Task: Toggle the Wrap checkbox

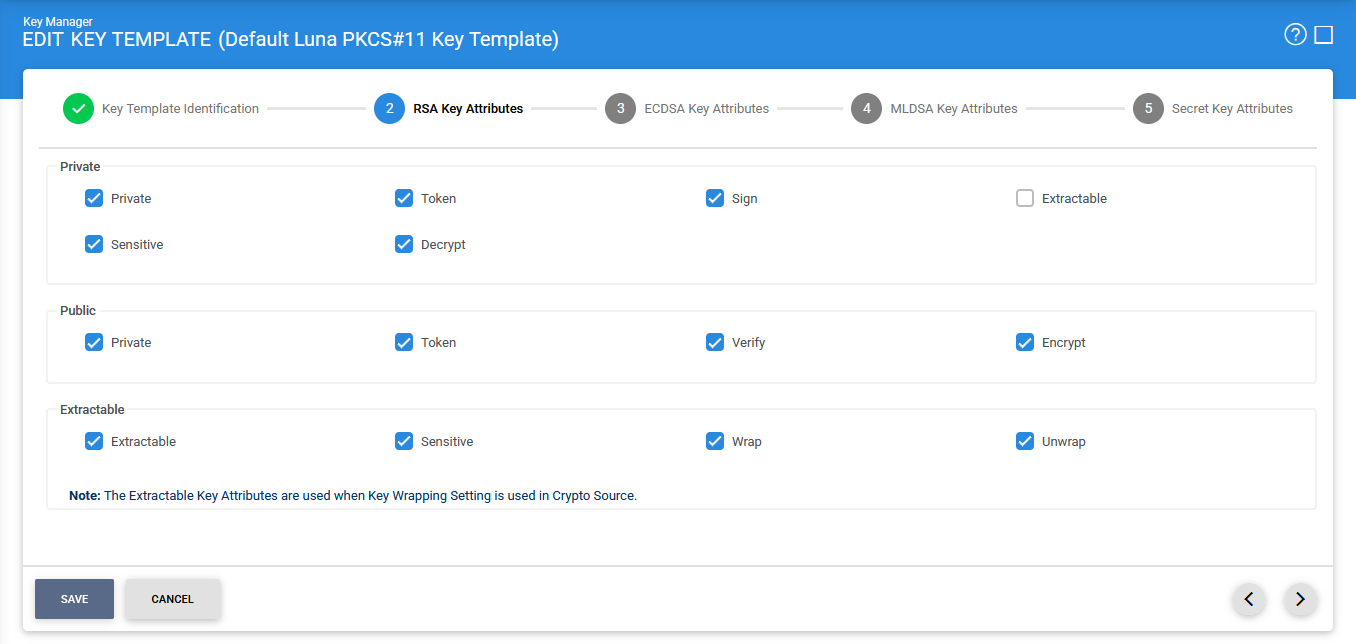Action: [x=715, y=441]
